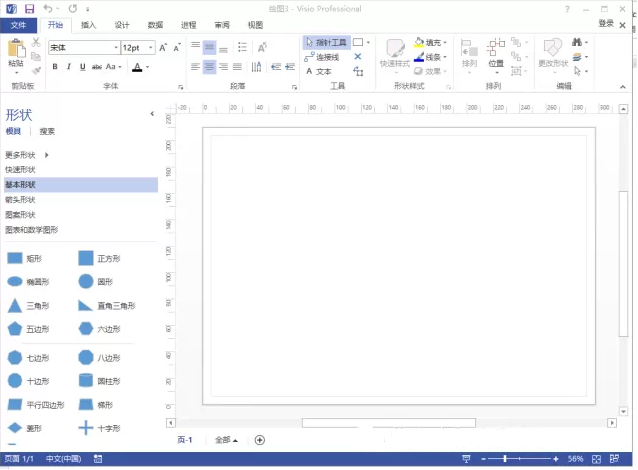The image size is (638, 470).
Task: Open the 插入 ribbon tab
Action: pyautogui.click(x=89, y=24)
